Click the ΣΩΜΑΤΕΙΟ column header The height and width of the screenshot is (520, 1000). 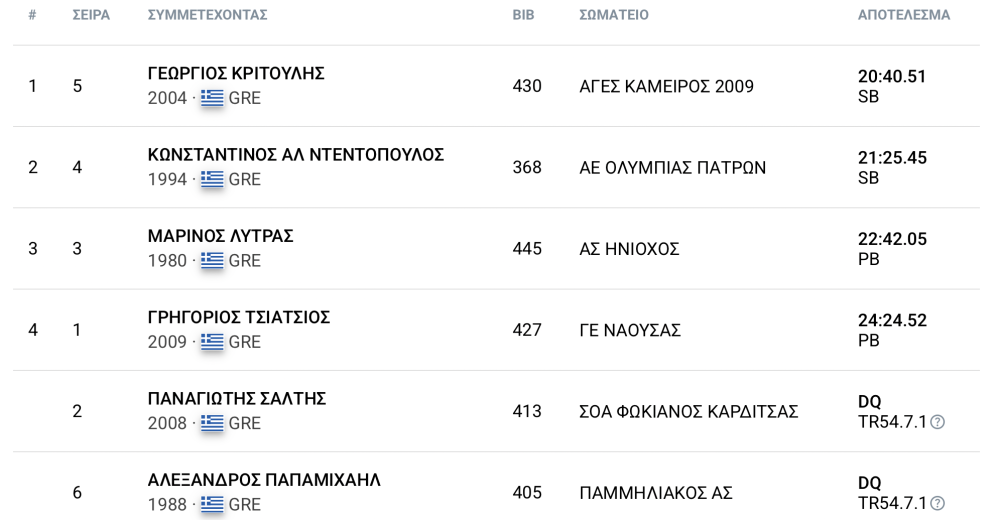click(x=614, y=15)
